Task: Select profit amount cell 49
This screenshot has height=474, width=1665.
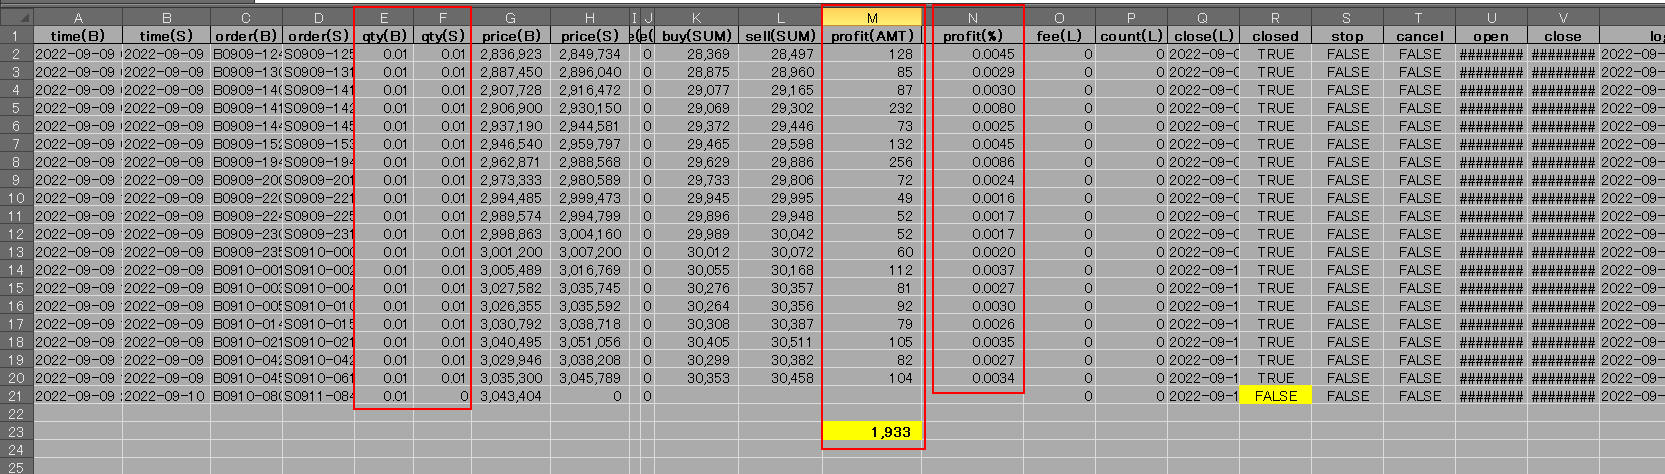Action: click(x=872, y=198)
